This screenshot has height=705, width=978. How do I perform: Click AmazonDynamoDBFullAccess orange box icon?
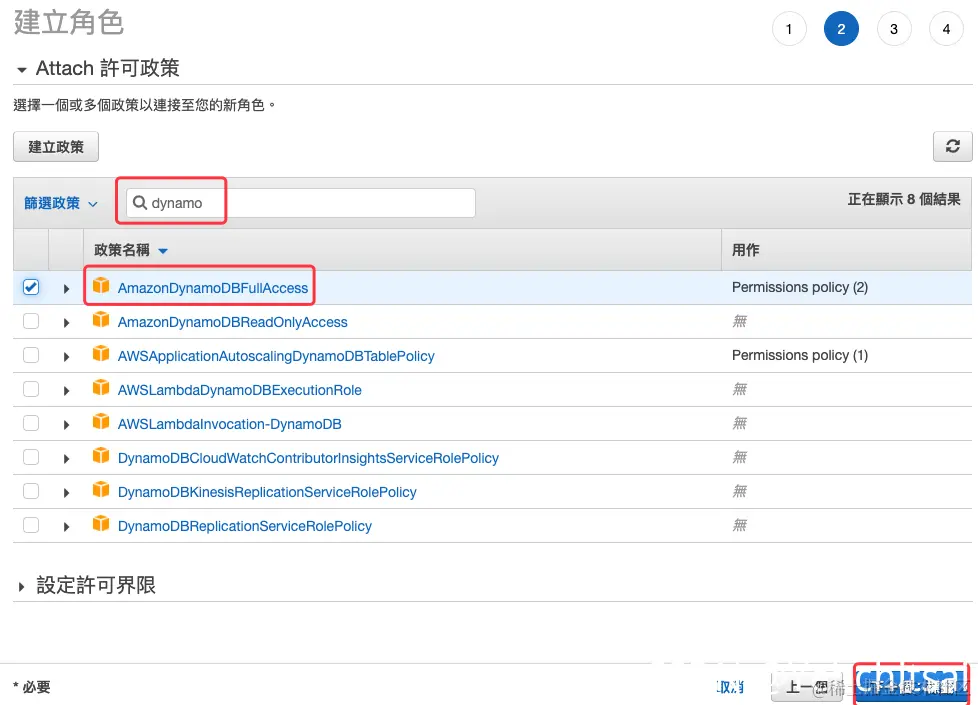(101, 286)
